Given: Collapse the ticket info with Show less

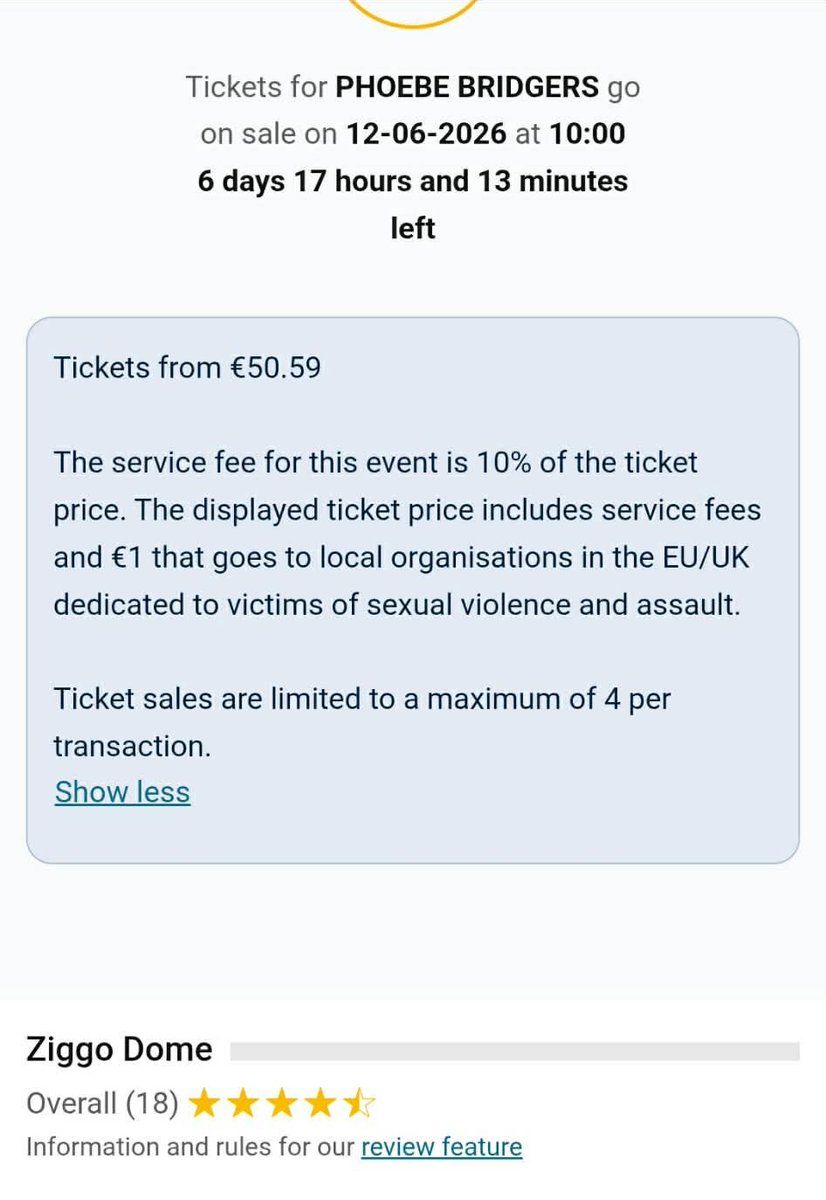Looking at the screenshot, I should (x=122, y=792).
